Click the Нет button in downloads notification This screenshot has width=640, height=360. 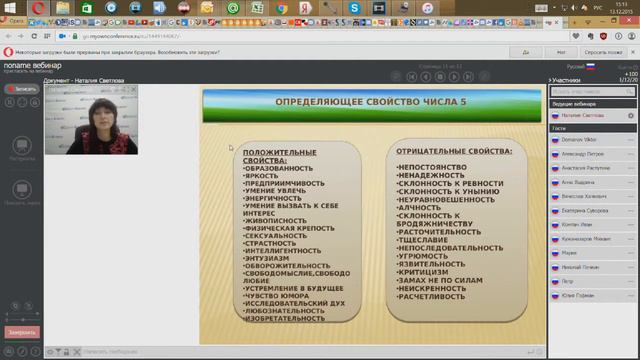click(x=561, y=52)
